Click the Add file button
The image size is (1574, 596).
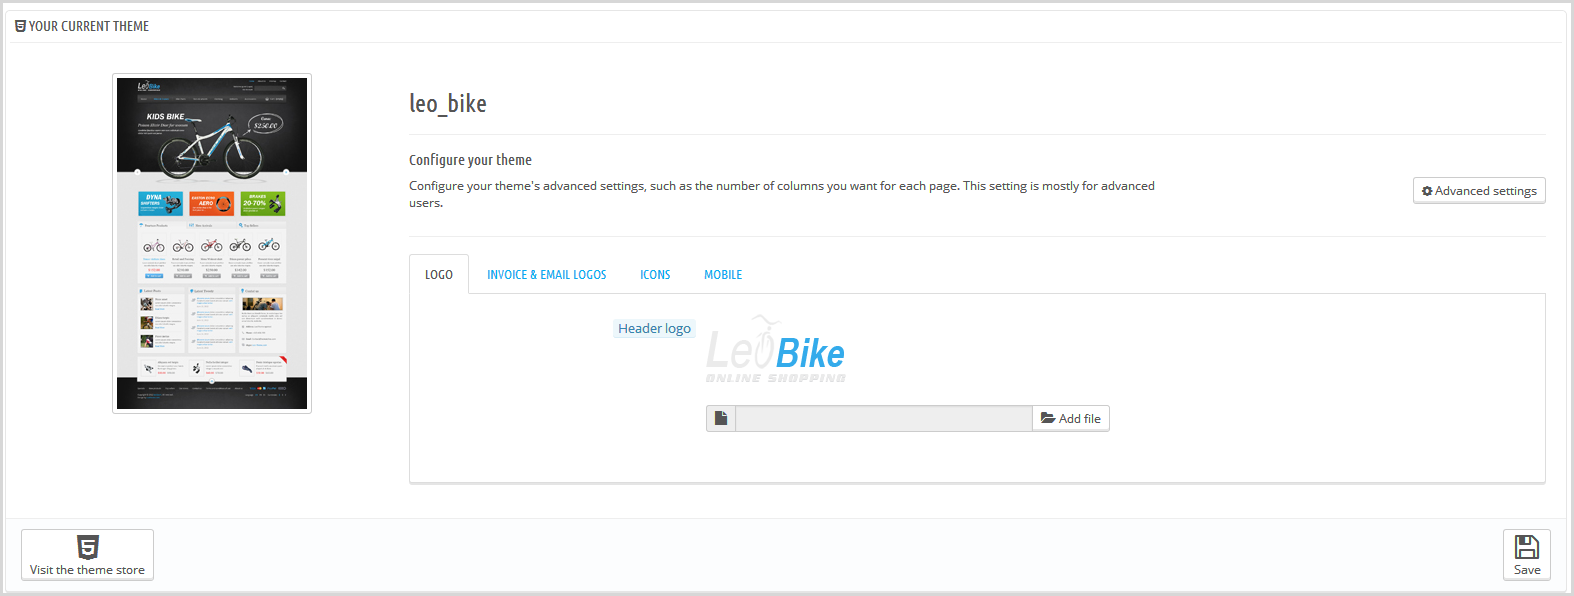point(1071,418)
